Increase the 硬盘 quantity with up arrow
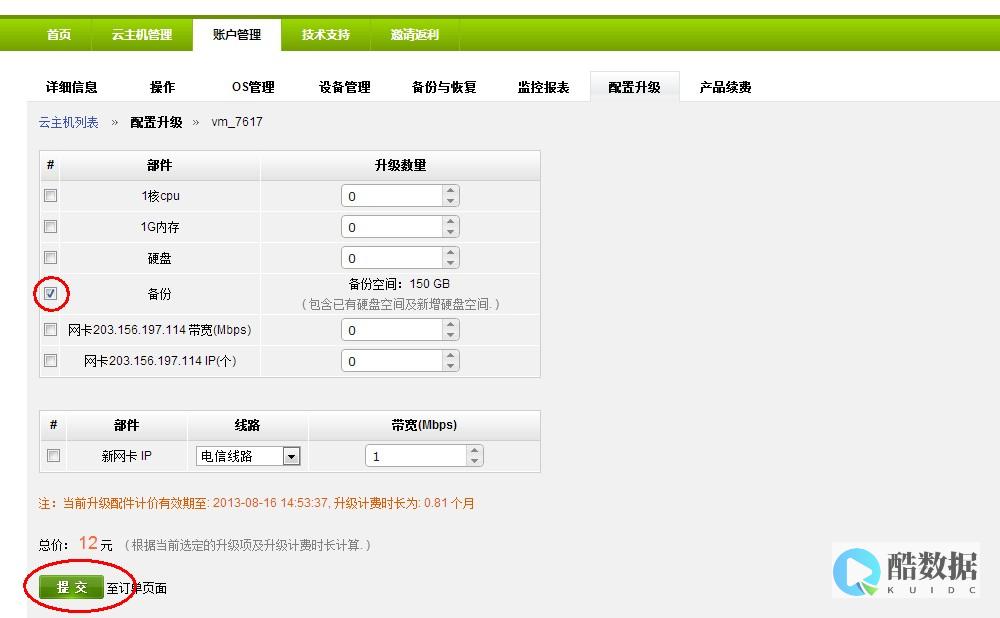Screen dimensions: 1000x618 click(451, 253)
